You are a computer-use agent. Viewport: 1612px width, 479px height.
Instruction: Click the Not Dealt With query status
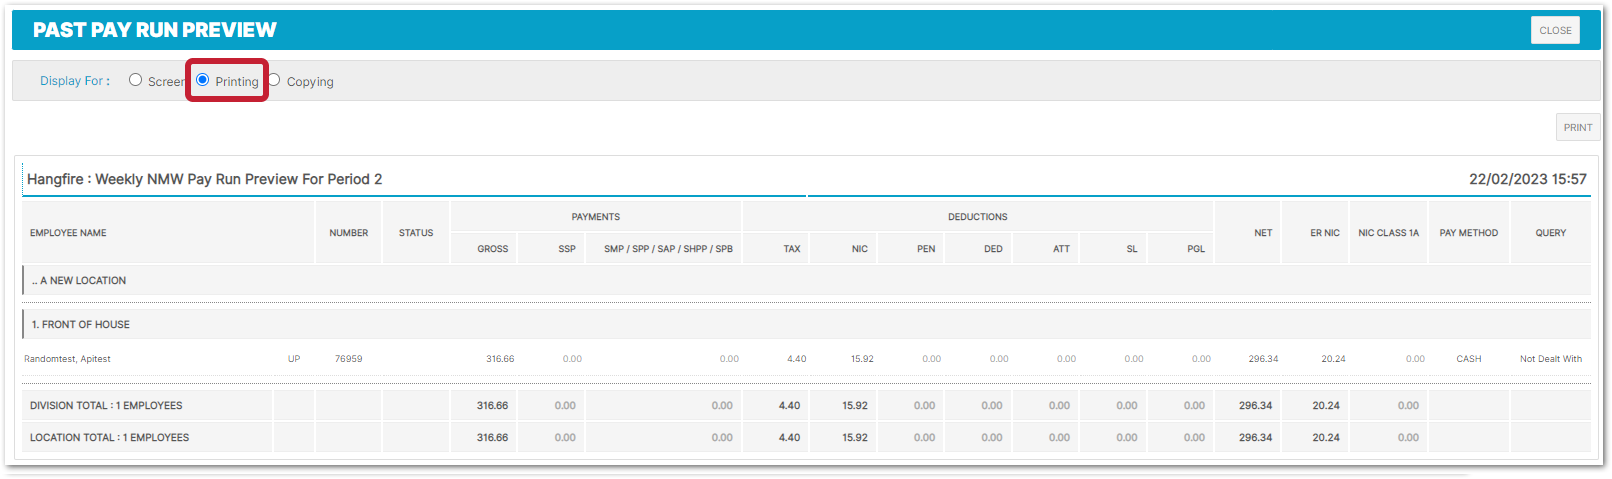coord(1550,359)
